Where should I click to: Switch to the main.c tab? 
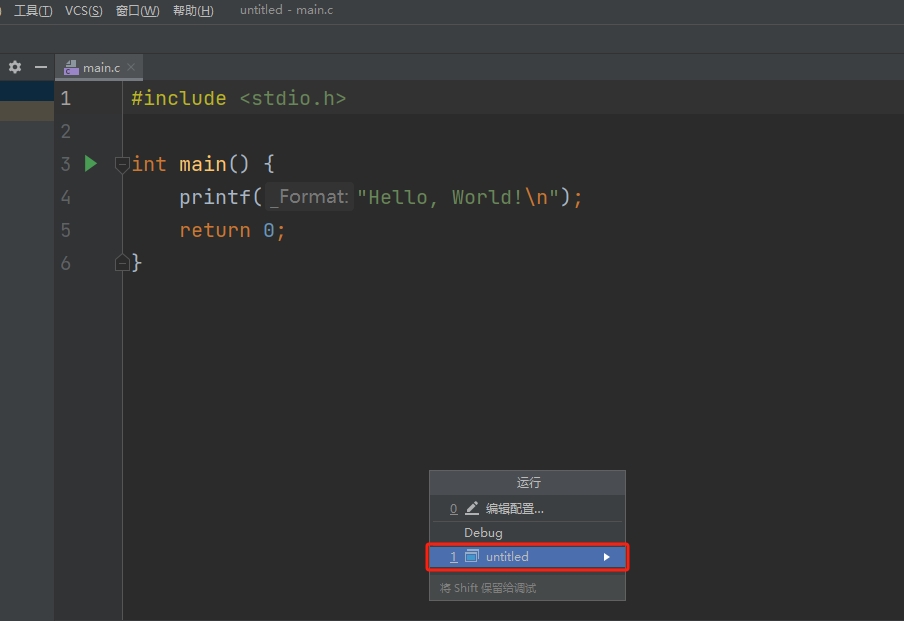click(x=100, y=68)
